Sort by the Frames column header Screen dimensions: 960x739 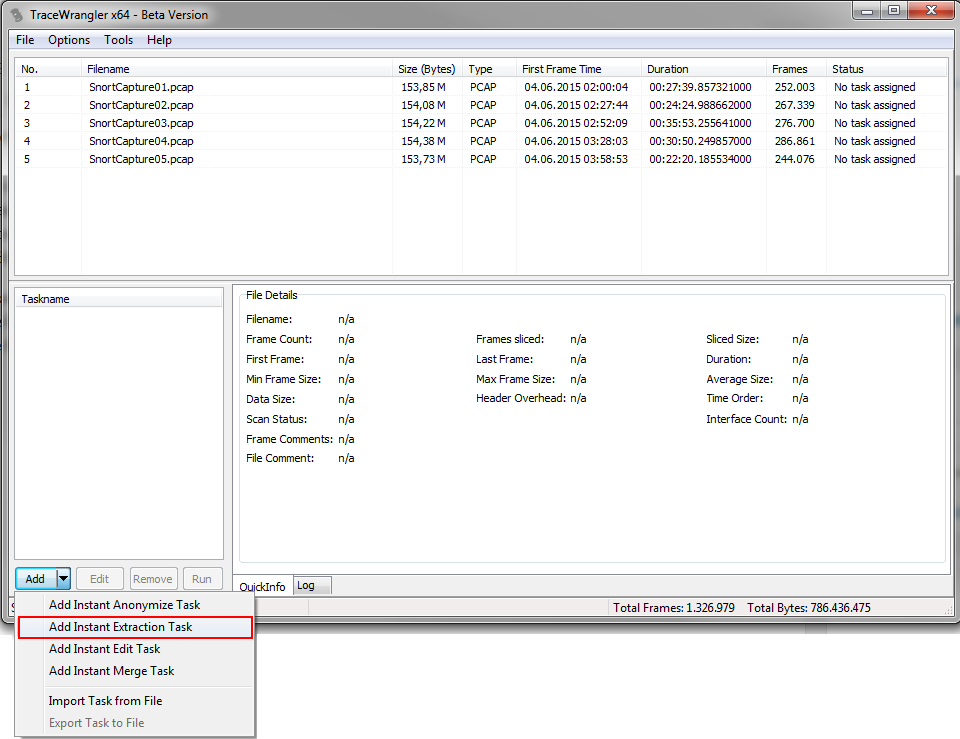(796, 69)
